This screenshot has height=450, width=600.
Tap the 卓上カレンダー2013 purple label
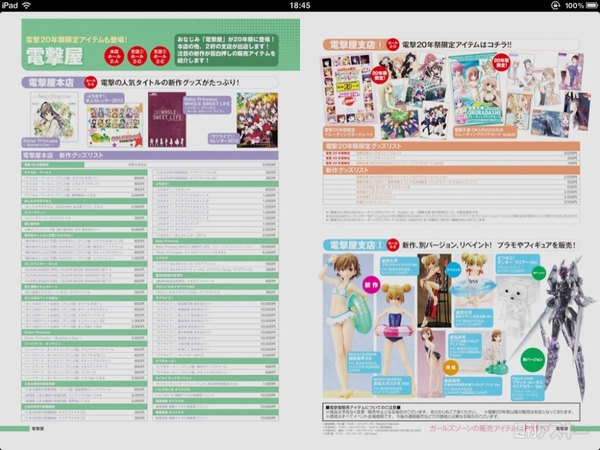104,98
